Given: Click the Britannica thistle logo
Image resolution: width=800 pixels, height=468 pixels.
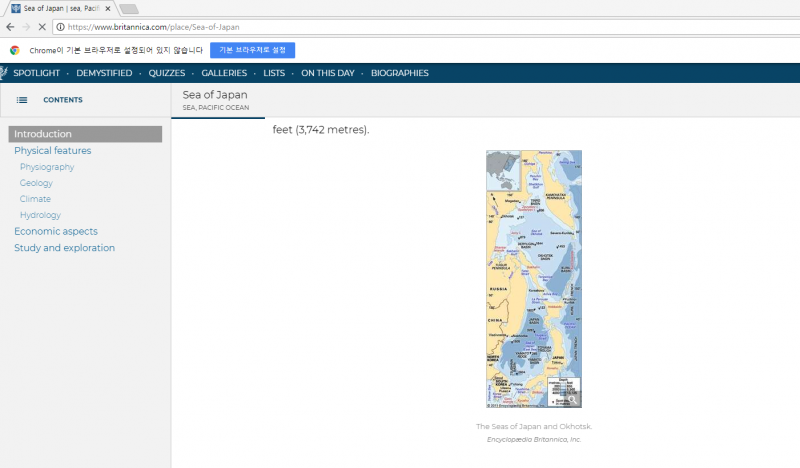Looking at the screenshot, I should click(3, 73).
